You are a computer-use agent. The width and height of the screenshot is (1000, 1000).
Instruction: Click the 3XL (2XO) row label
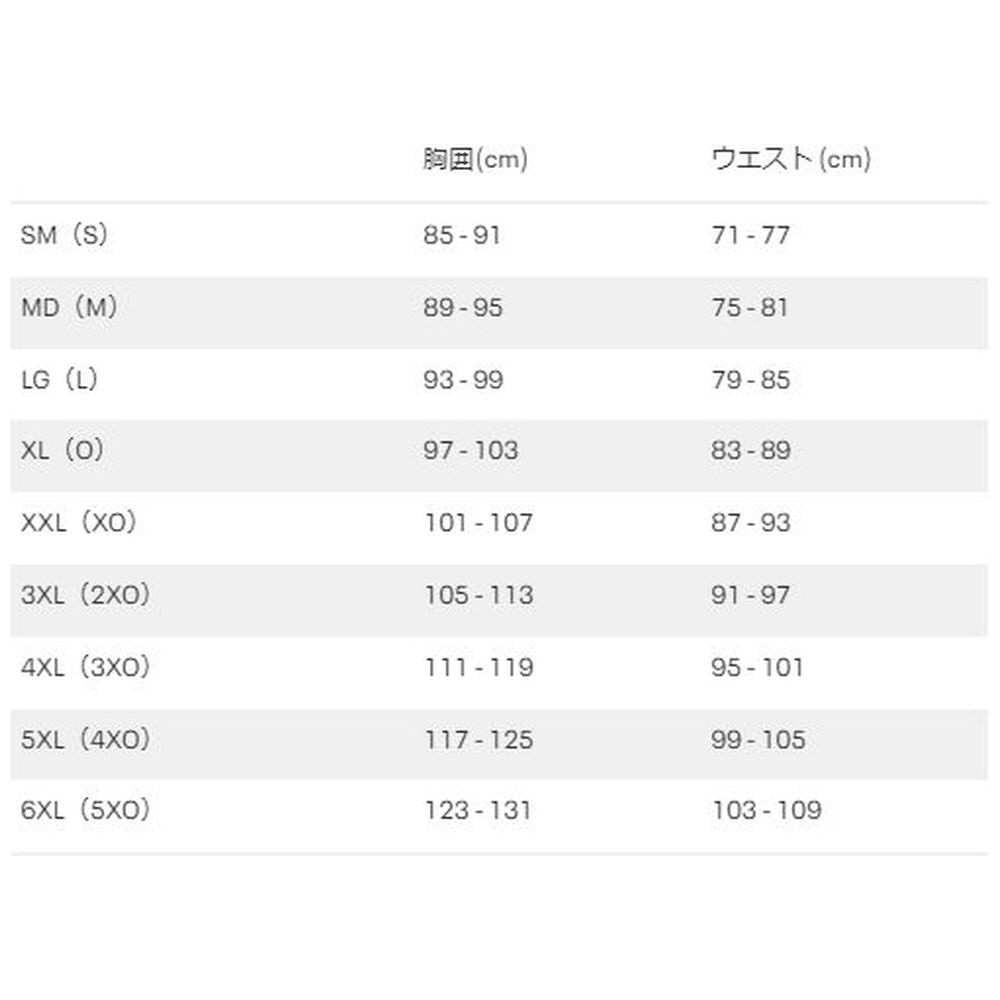point(85,595)
